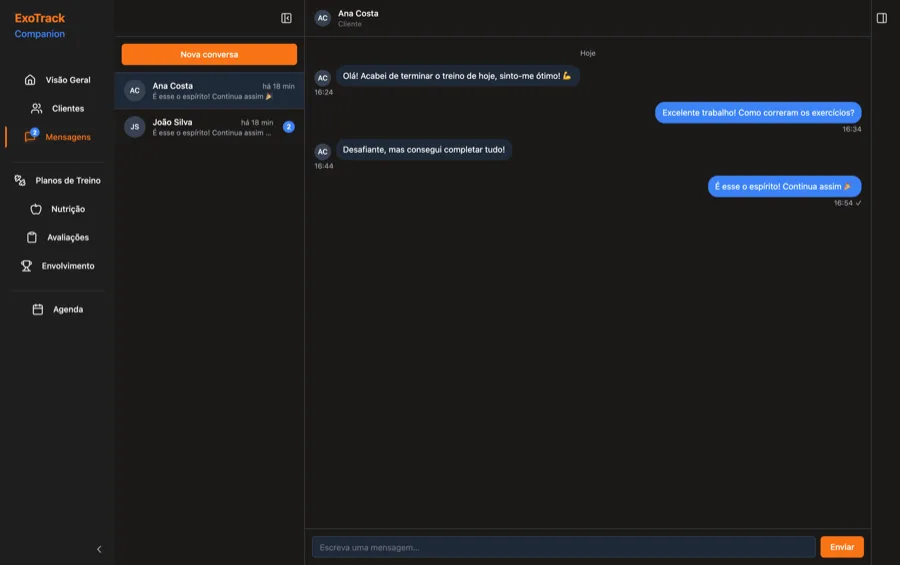Click the Clientes people icon
The image size is (900, 565).
pos(36,109)
